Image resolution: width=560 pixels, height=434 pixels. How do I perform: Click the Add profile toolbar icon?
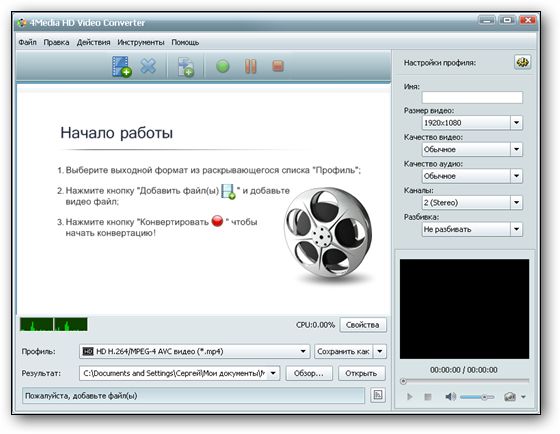click(186, 67)
